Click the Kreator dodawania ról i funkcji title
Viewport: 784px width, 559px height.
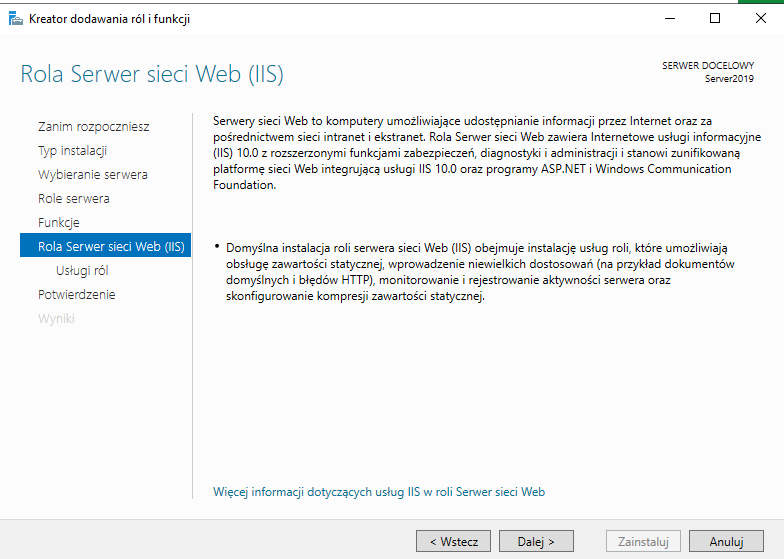pyautogui.click(x=110, y=19)
